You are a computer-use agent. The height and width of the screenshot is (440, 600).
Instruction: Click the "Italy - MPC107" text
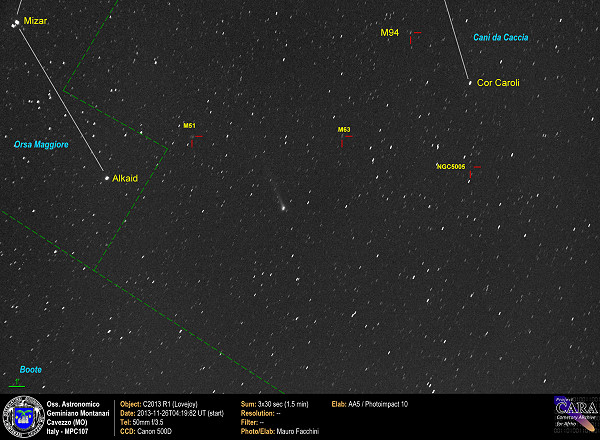click(x=67, y=432)
